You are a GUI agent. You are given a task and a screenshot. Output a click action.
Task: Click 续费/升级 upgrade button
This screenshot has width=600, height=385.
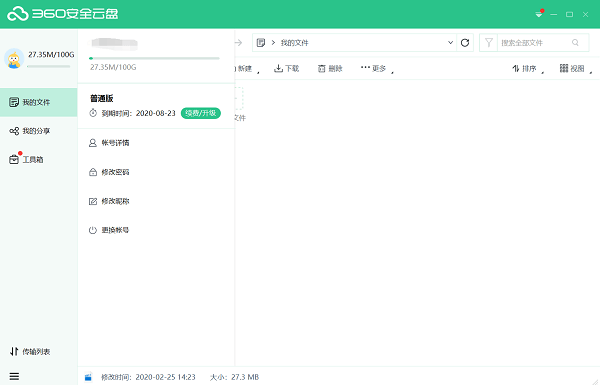click(x=201, y=113)
